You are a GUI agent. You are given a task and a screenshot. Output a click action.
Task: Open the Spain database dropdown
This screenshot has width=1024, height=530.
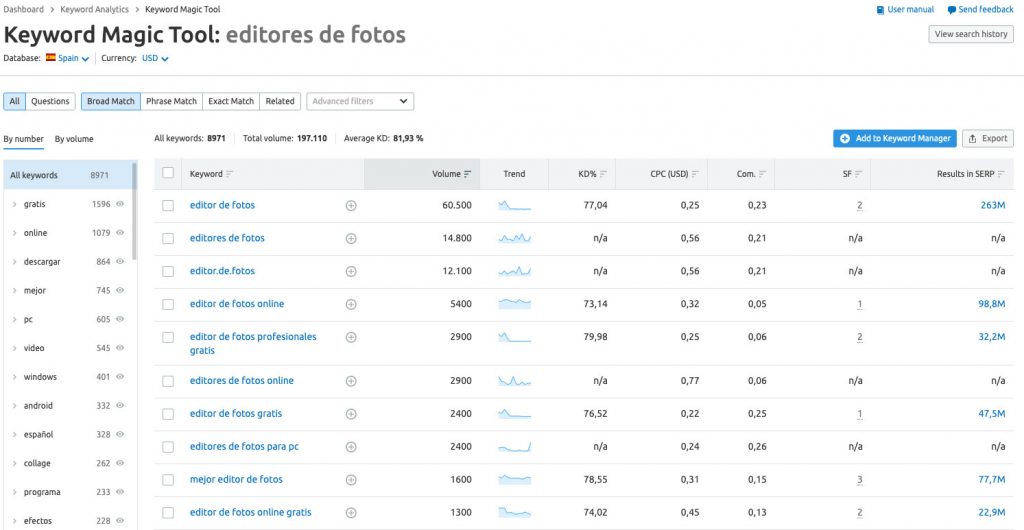tap(68, 58)
